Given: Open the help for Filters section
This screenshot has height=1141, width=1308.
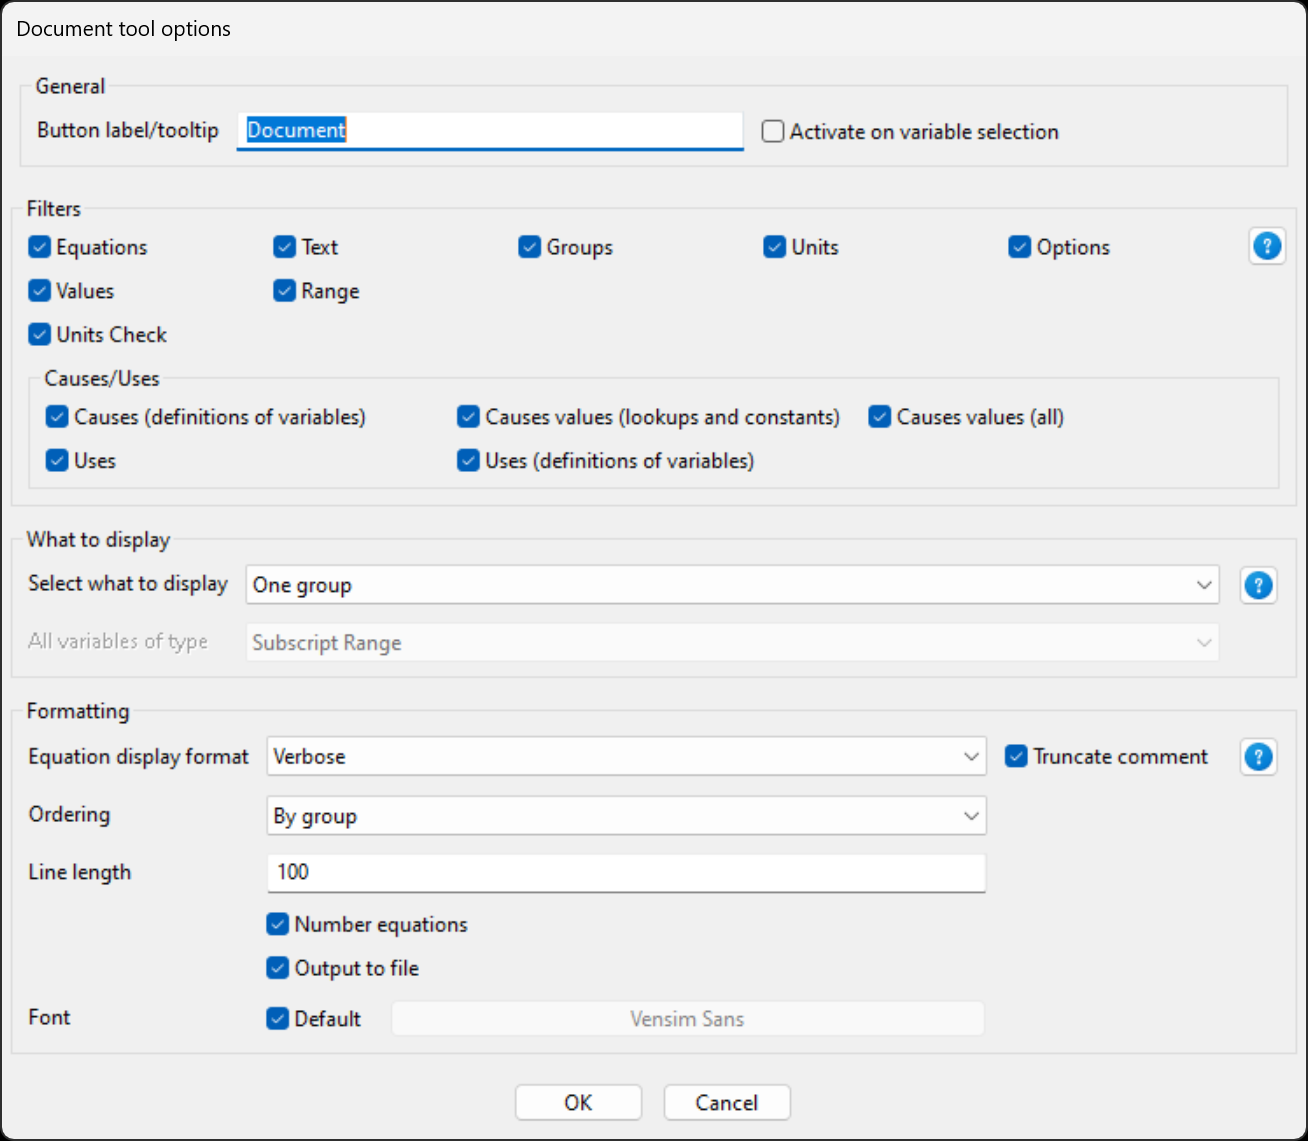Looking at the screenshot, I should [x=1267, y=246].
